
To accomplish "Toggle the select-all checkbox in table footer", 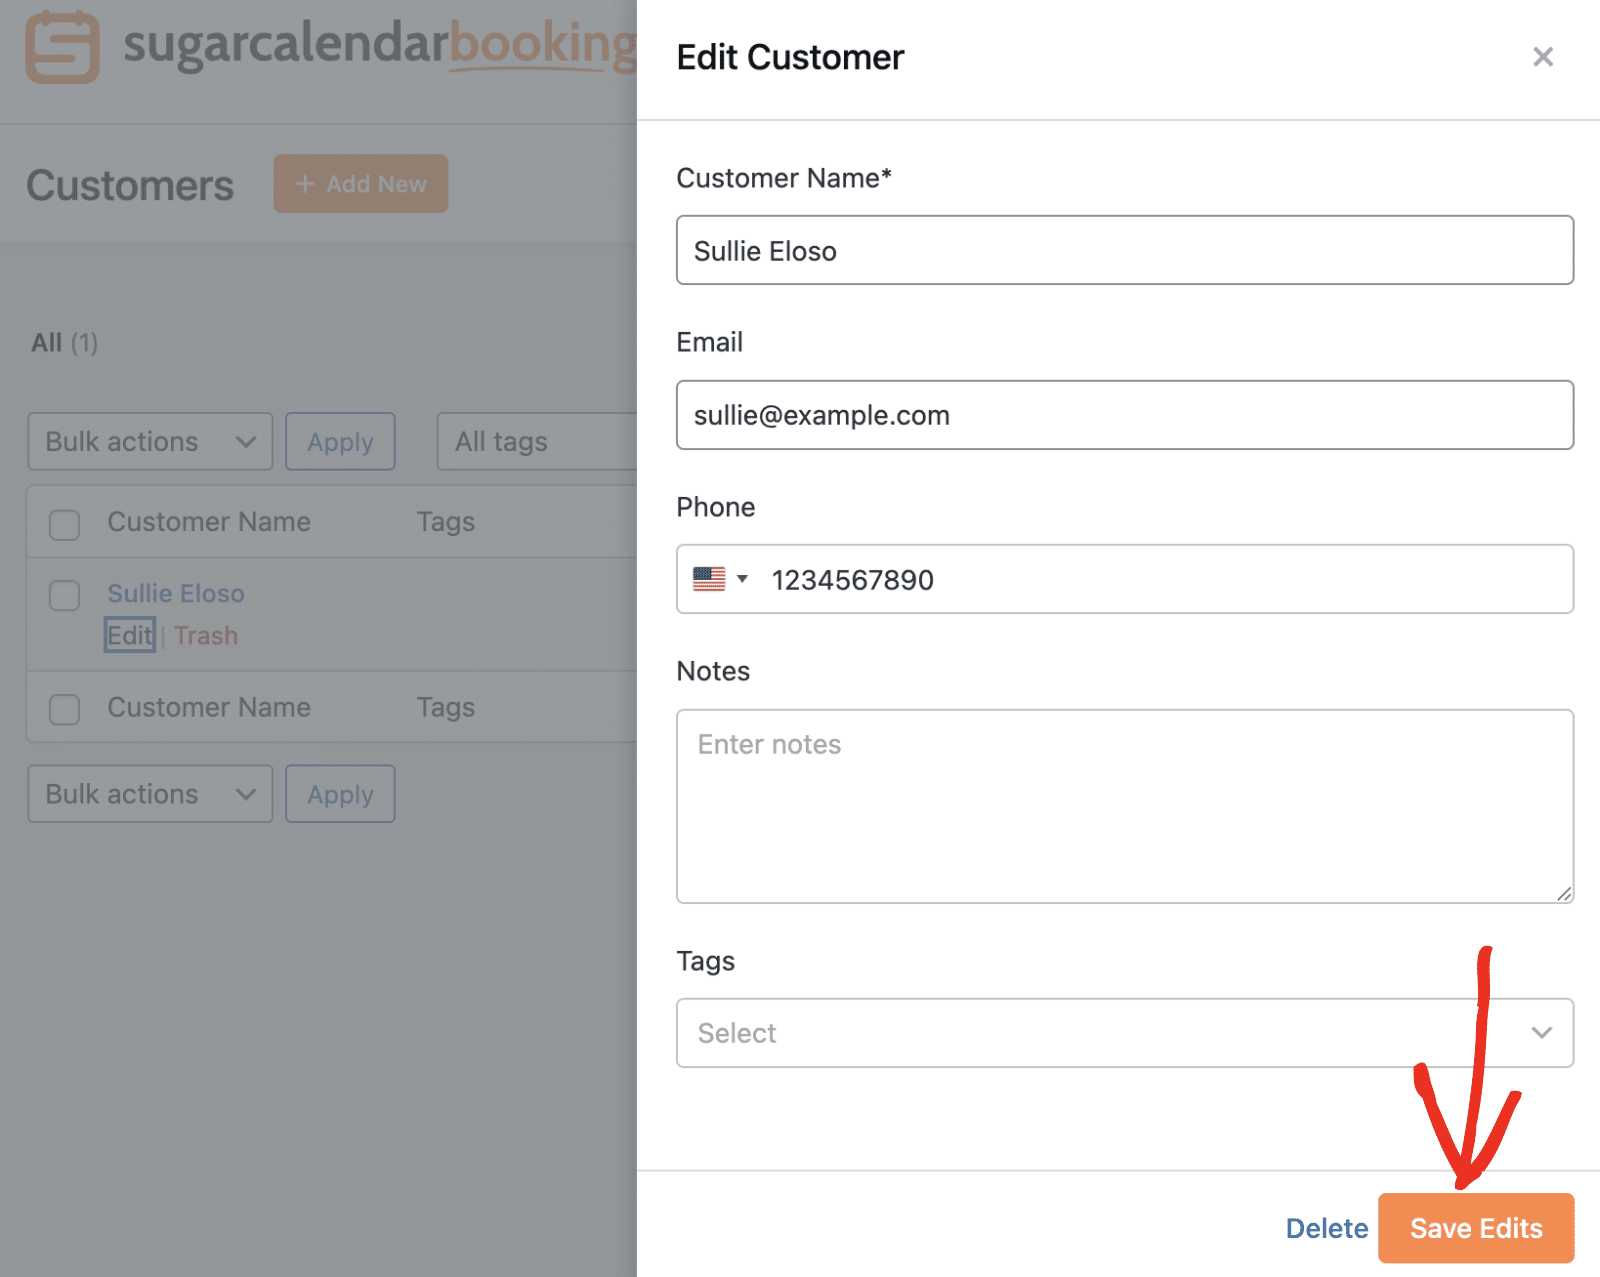I will coord(65,709).
